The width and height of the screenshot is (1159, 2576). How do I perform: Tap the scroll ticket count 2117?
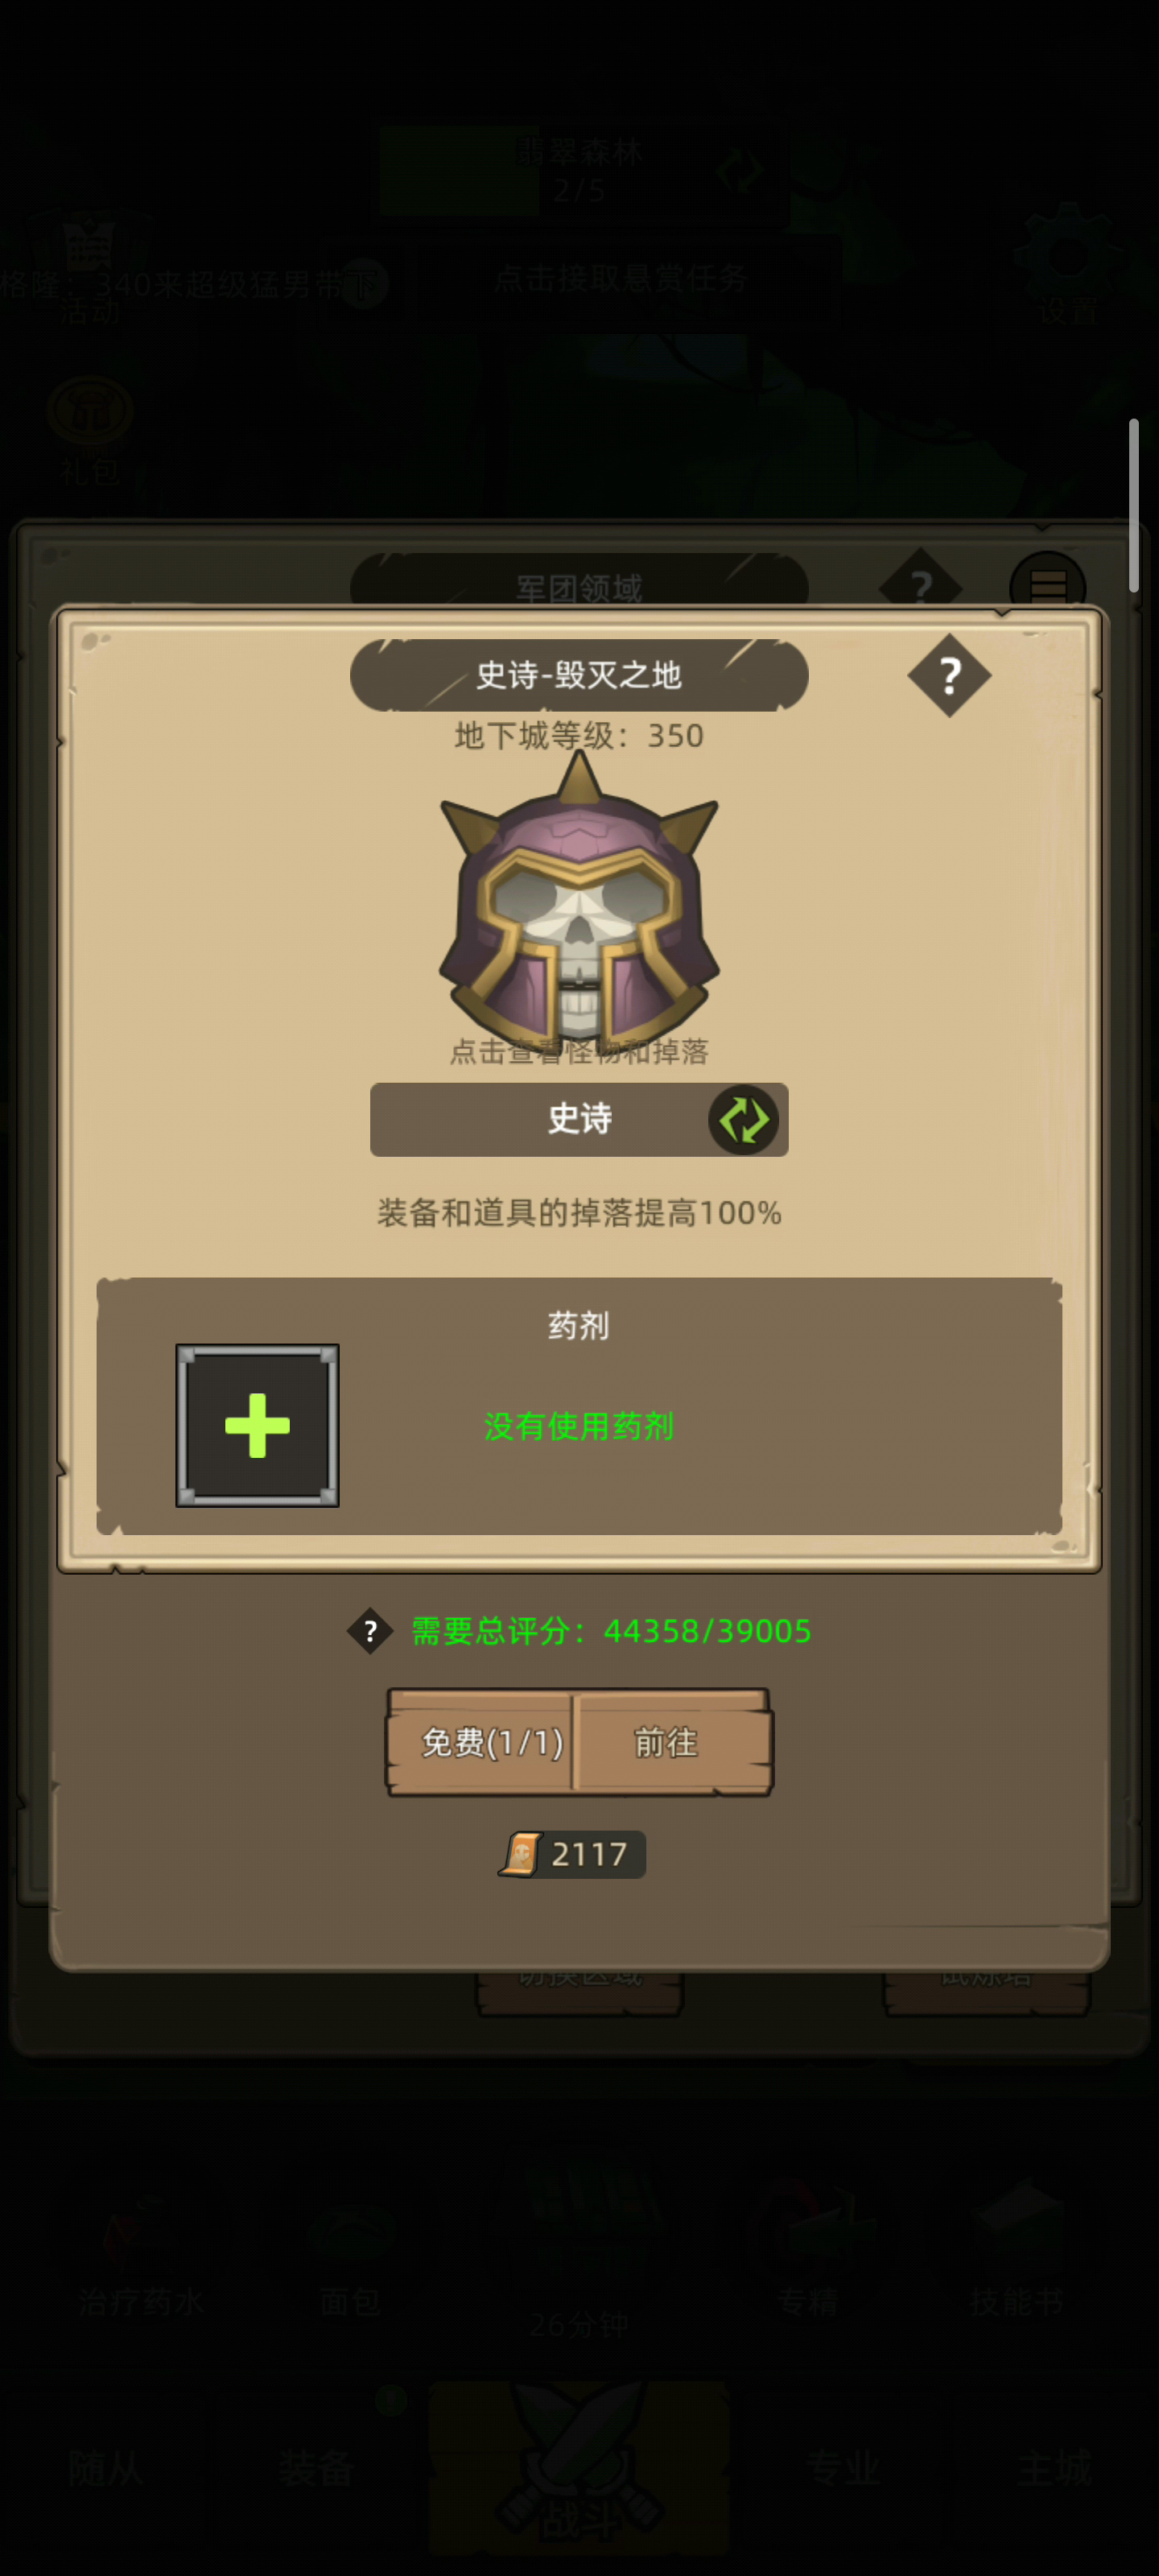pyautogui.click(x=572, y=1855)
